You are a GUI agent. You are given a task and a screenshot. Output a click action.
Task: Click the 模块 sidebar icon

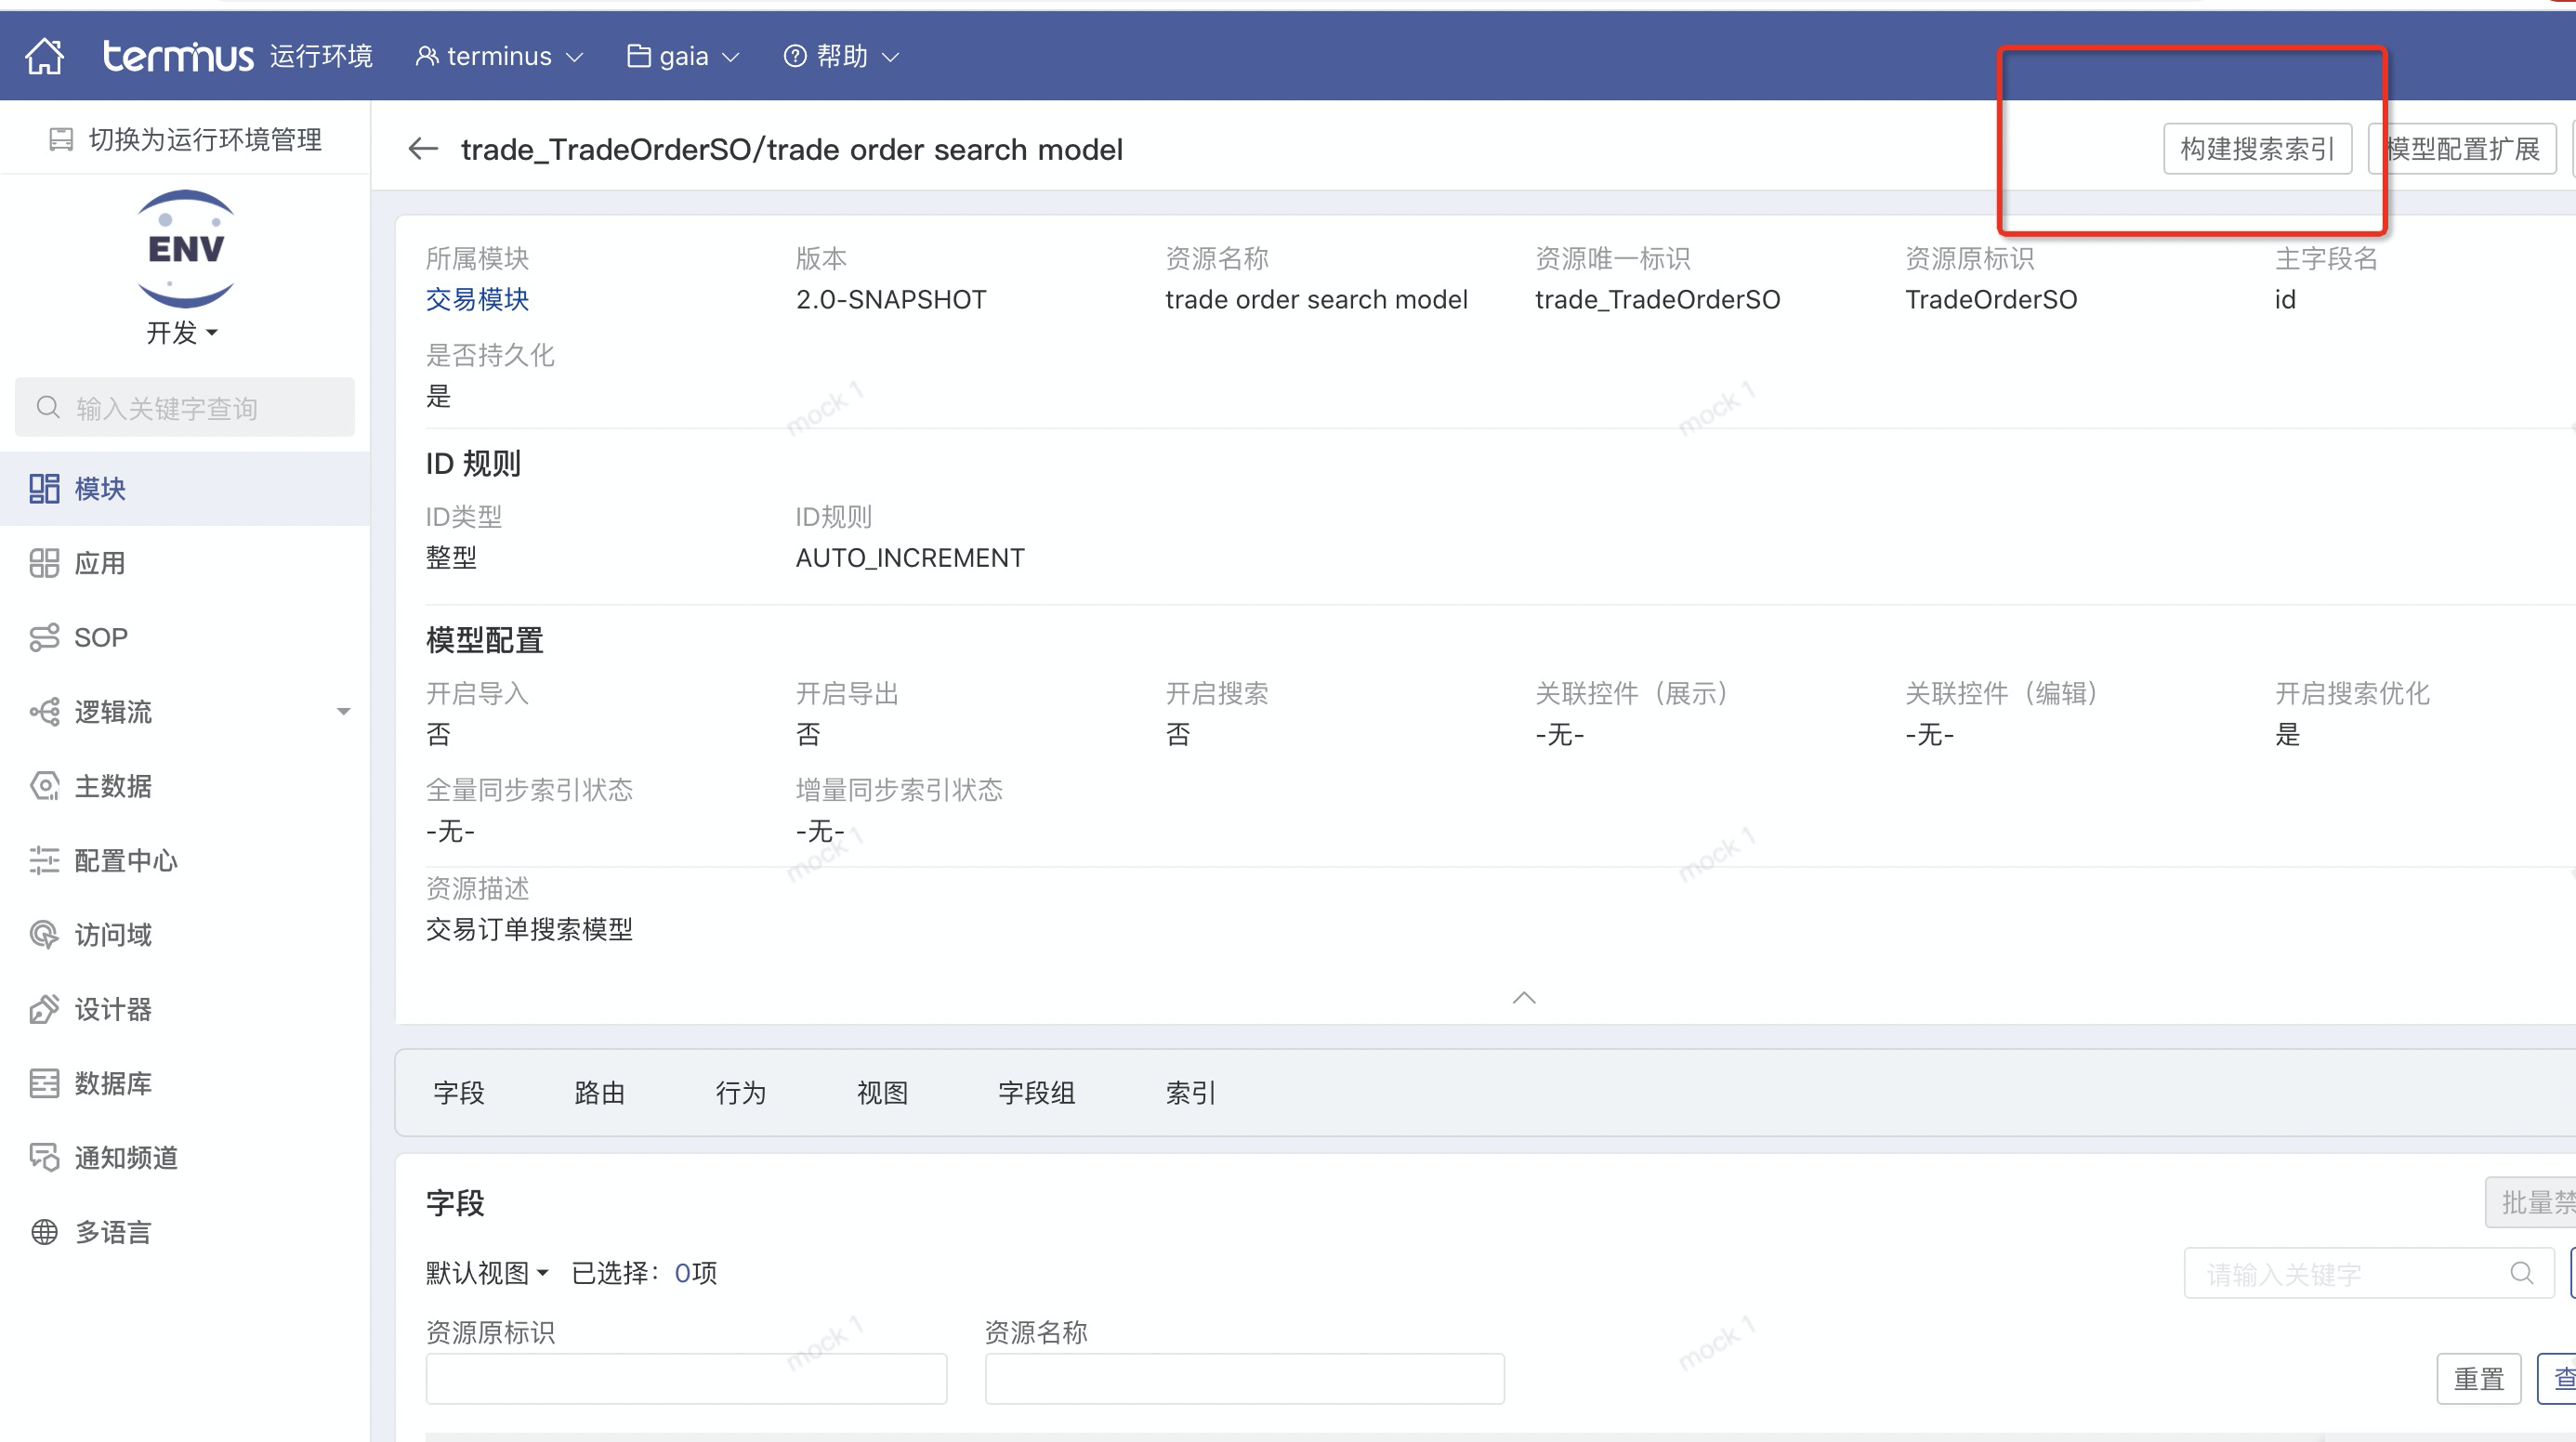pos(44,488)
